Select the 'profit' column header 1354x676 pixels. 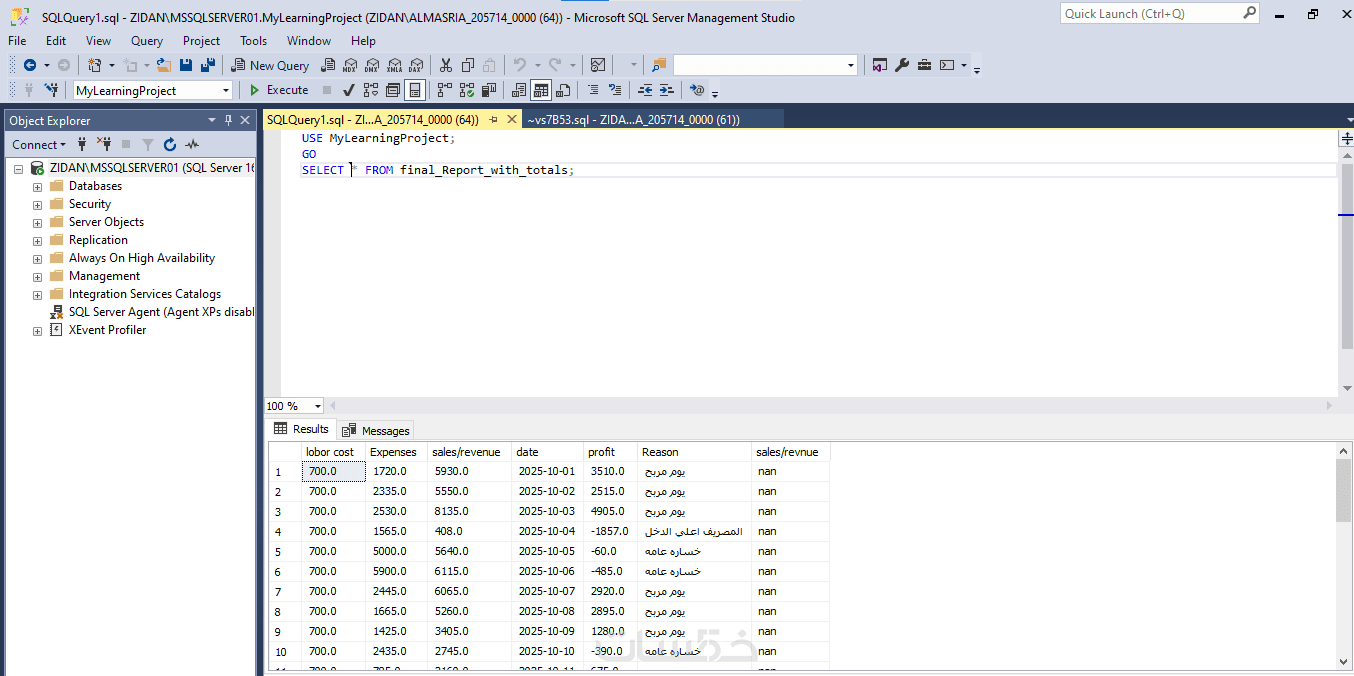pos(610,452)
